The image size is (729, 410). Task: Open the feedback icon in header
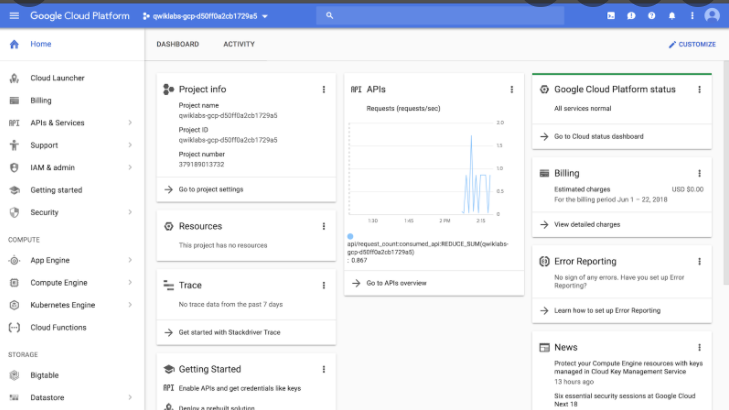pos(631,16)
